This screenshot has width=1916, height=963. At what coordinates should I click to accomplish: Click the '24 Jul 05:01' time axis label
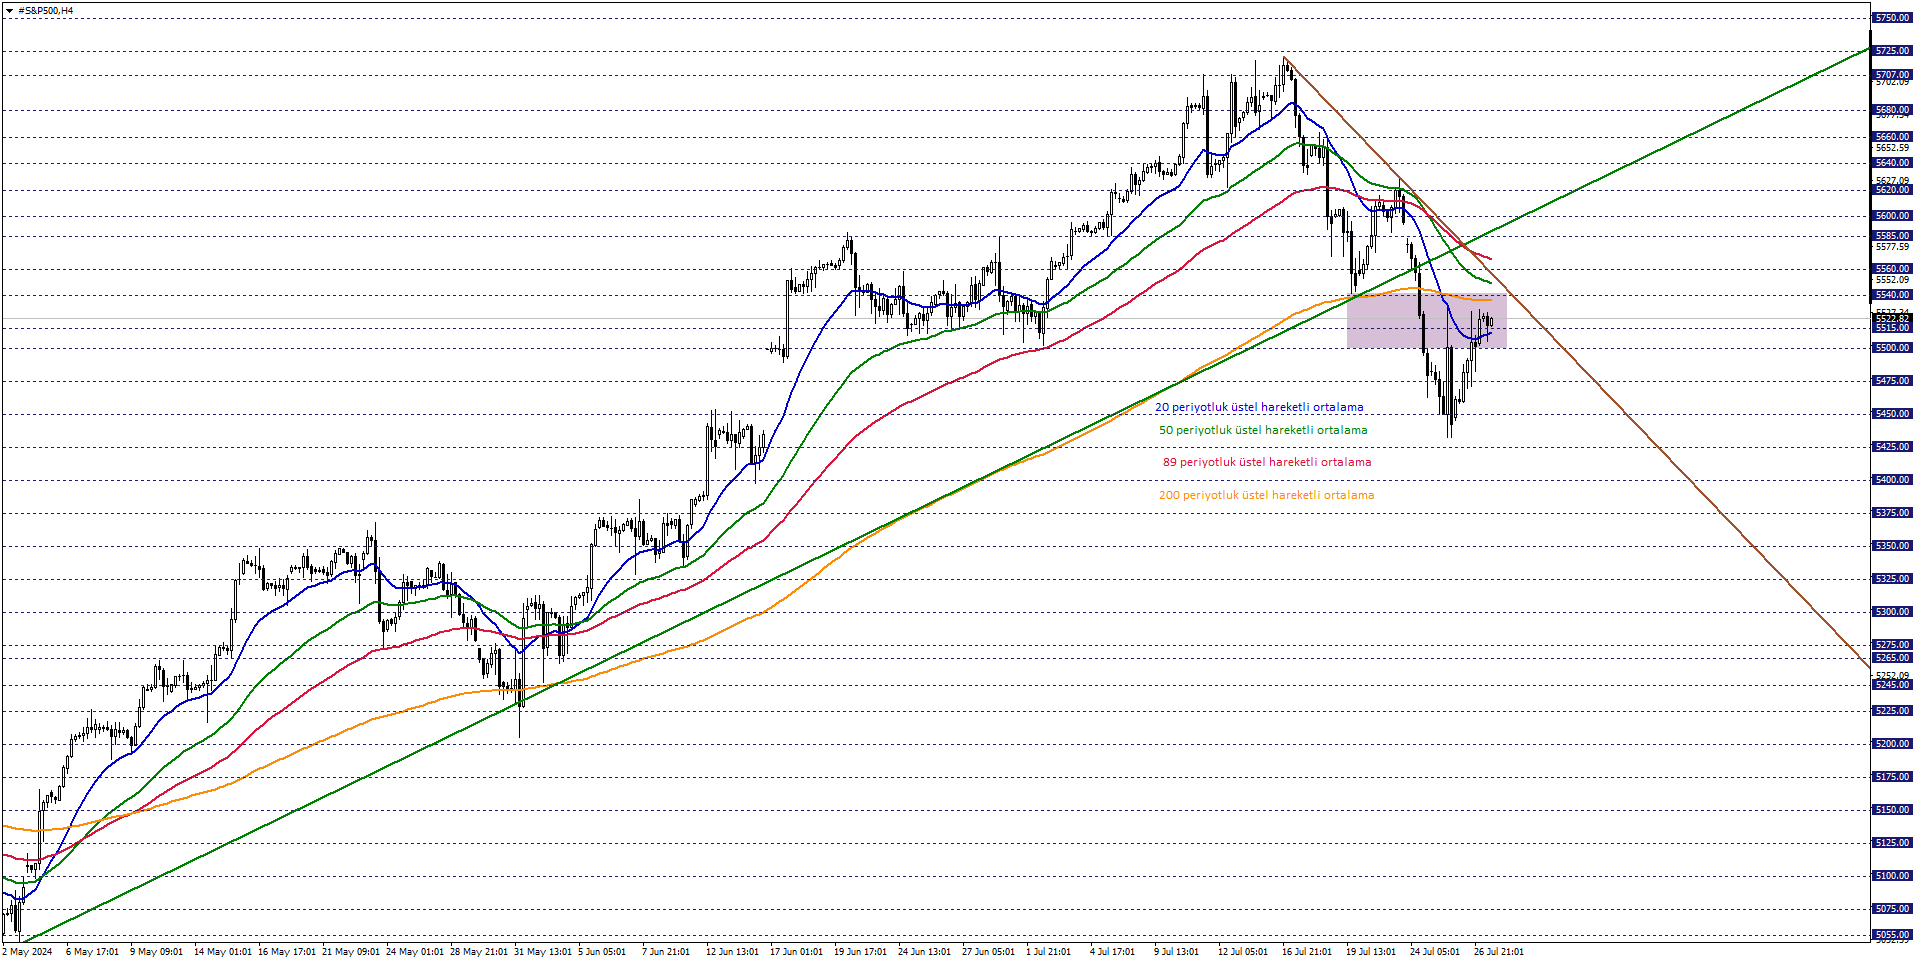click(x=1434, y=952)
